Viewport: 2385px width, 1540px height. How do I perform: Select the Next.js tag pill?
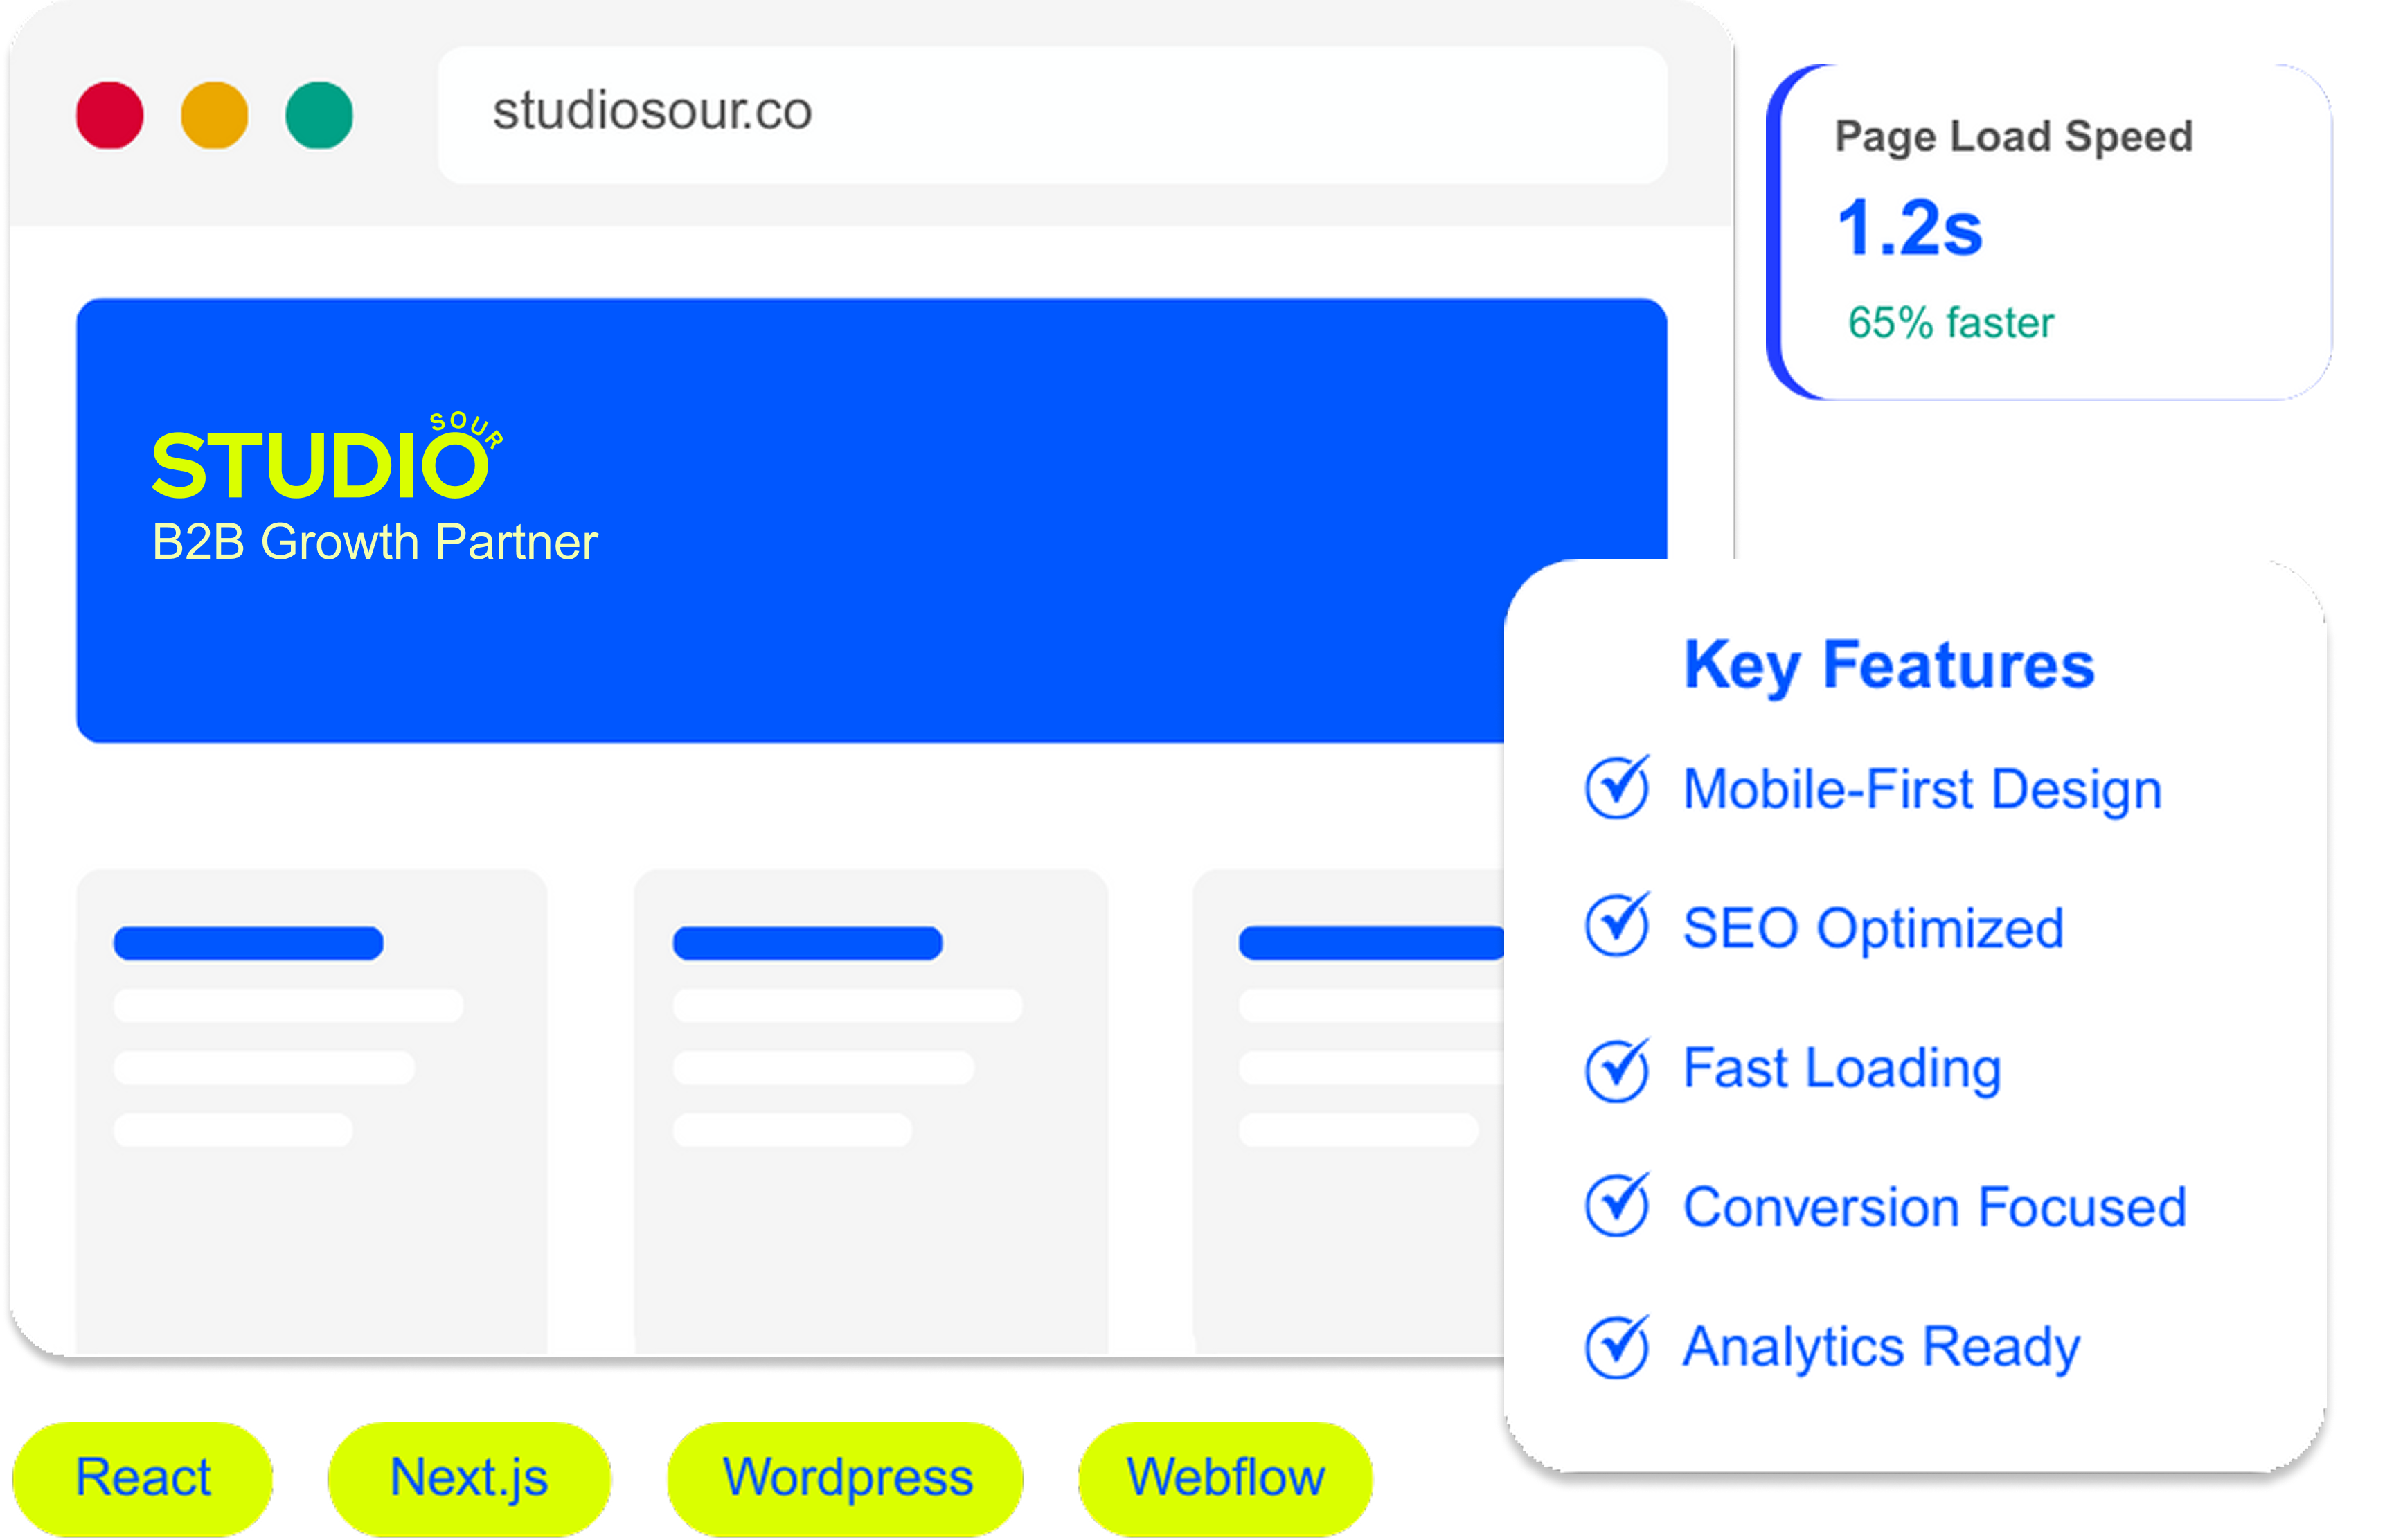pyautogui.click(x=469, y=1478)
